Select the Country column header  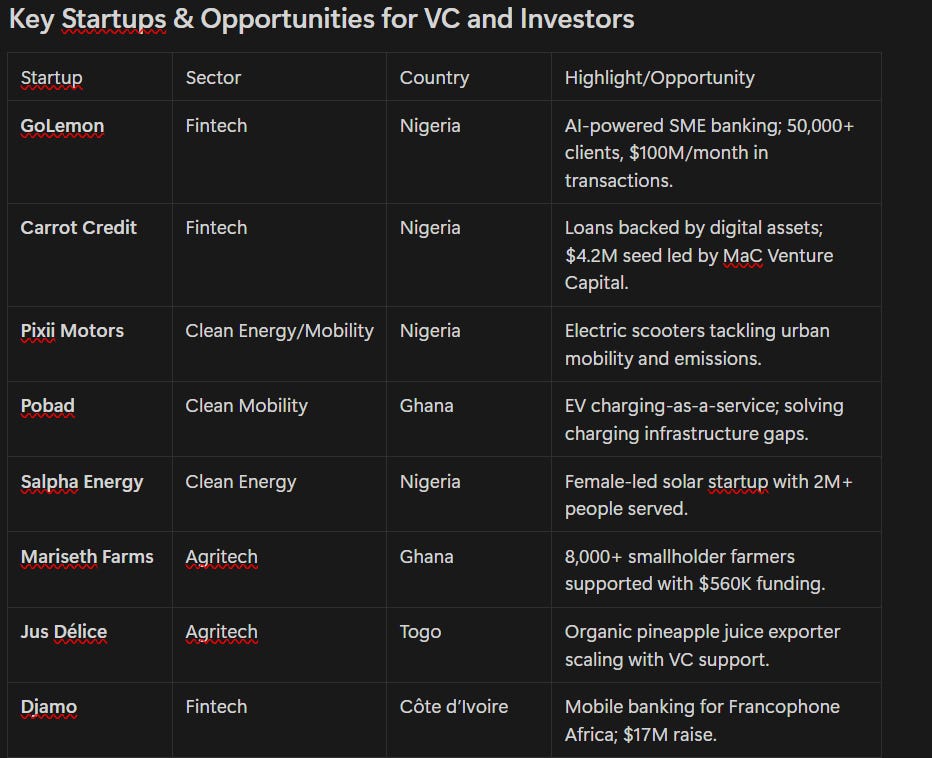(434, 77)
